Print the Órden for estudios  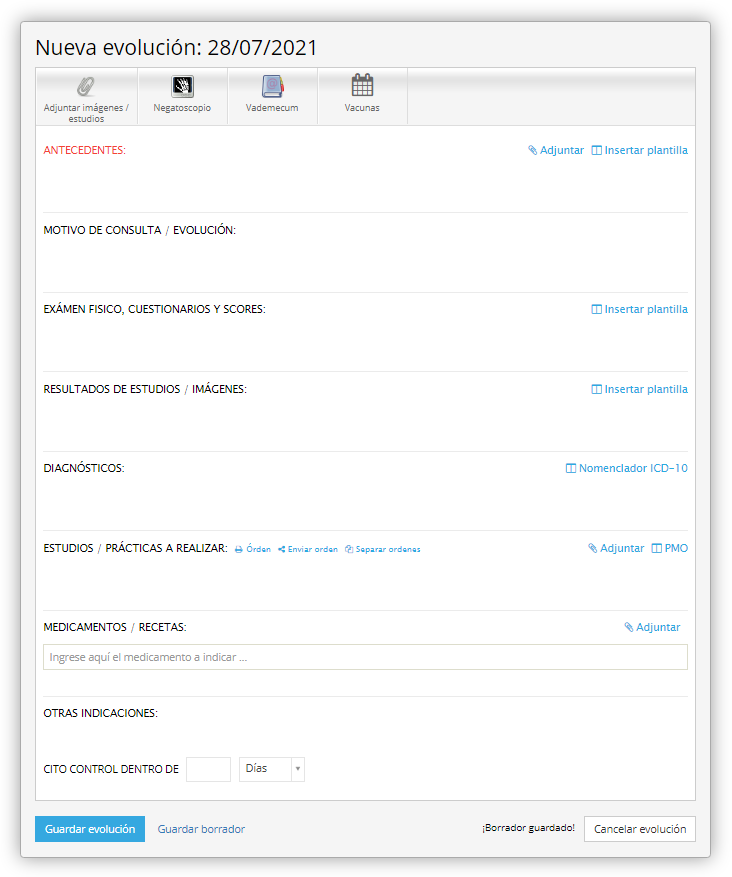pos(253,549)
